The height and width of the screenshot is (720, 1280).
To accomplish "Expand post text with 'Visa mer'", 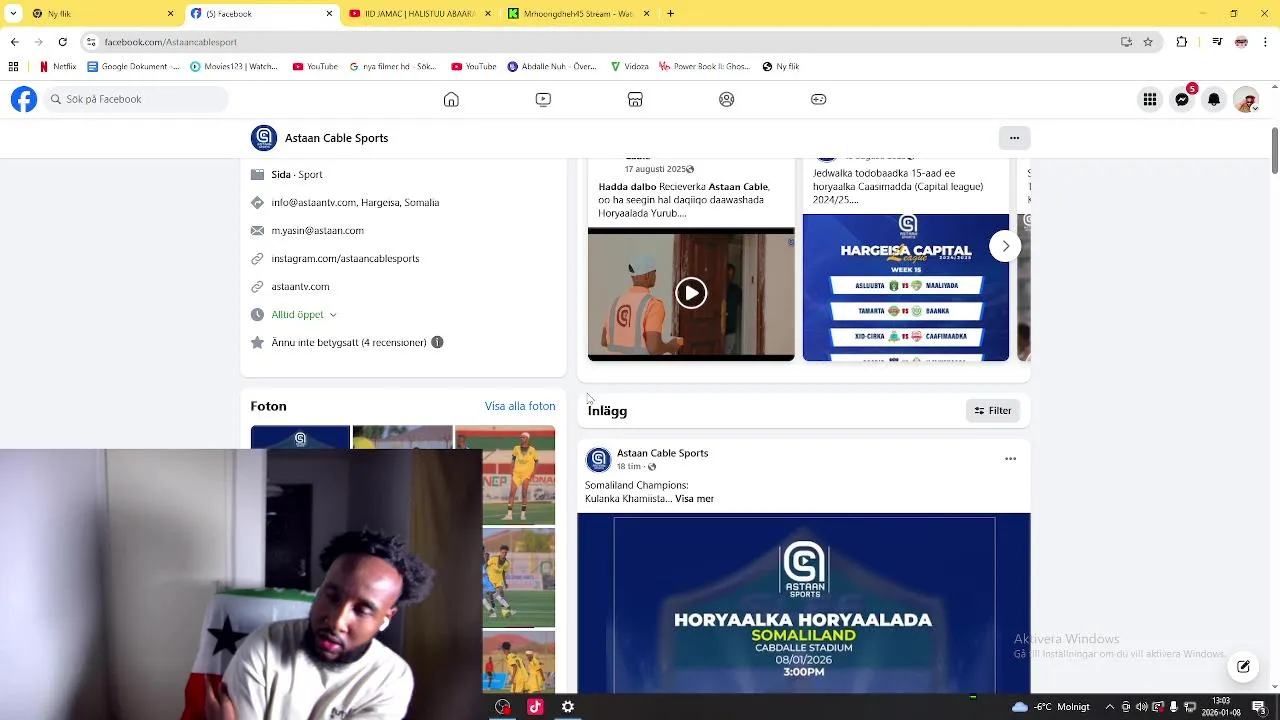I will [694, 499].
